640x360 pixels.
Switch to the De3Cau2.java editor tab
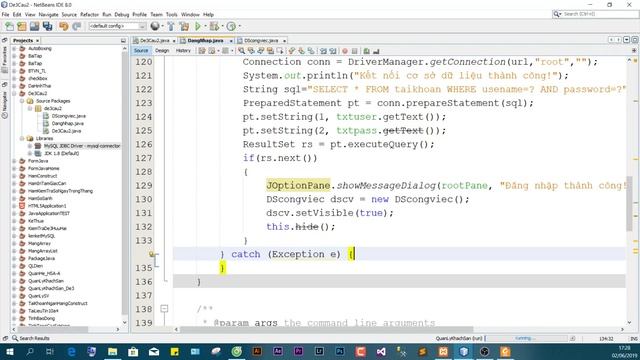click(x=154, y=40)
